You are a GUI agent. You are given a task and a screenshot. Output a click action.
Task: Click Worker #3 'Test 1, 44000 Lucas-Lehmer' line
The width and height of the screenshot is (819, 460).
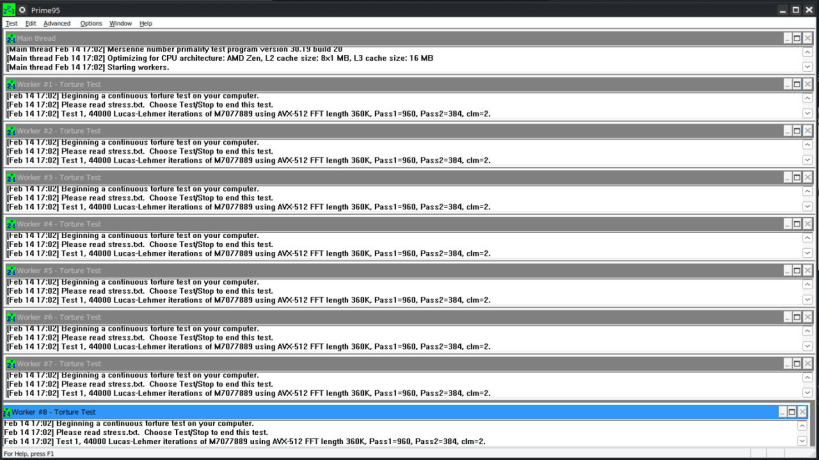coord(249,207)
